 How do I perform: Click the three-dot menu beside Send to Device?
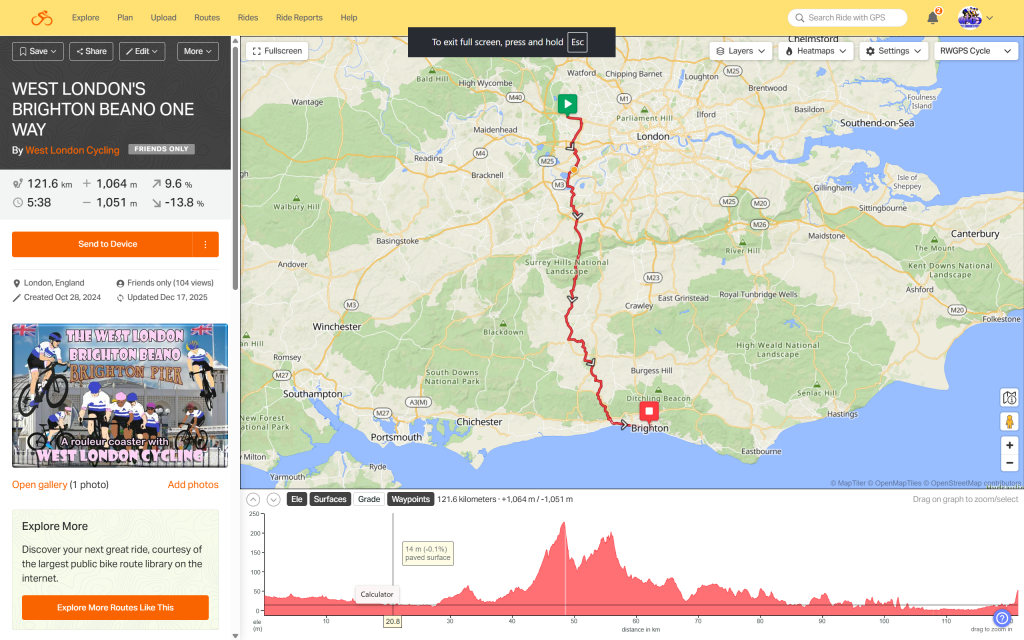(x=205, y=244)
